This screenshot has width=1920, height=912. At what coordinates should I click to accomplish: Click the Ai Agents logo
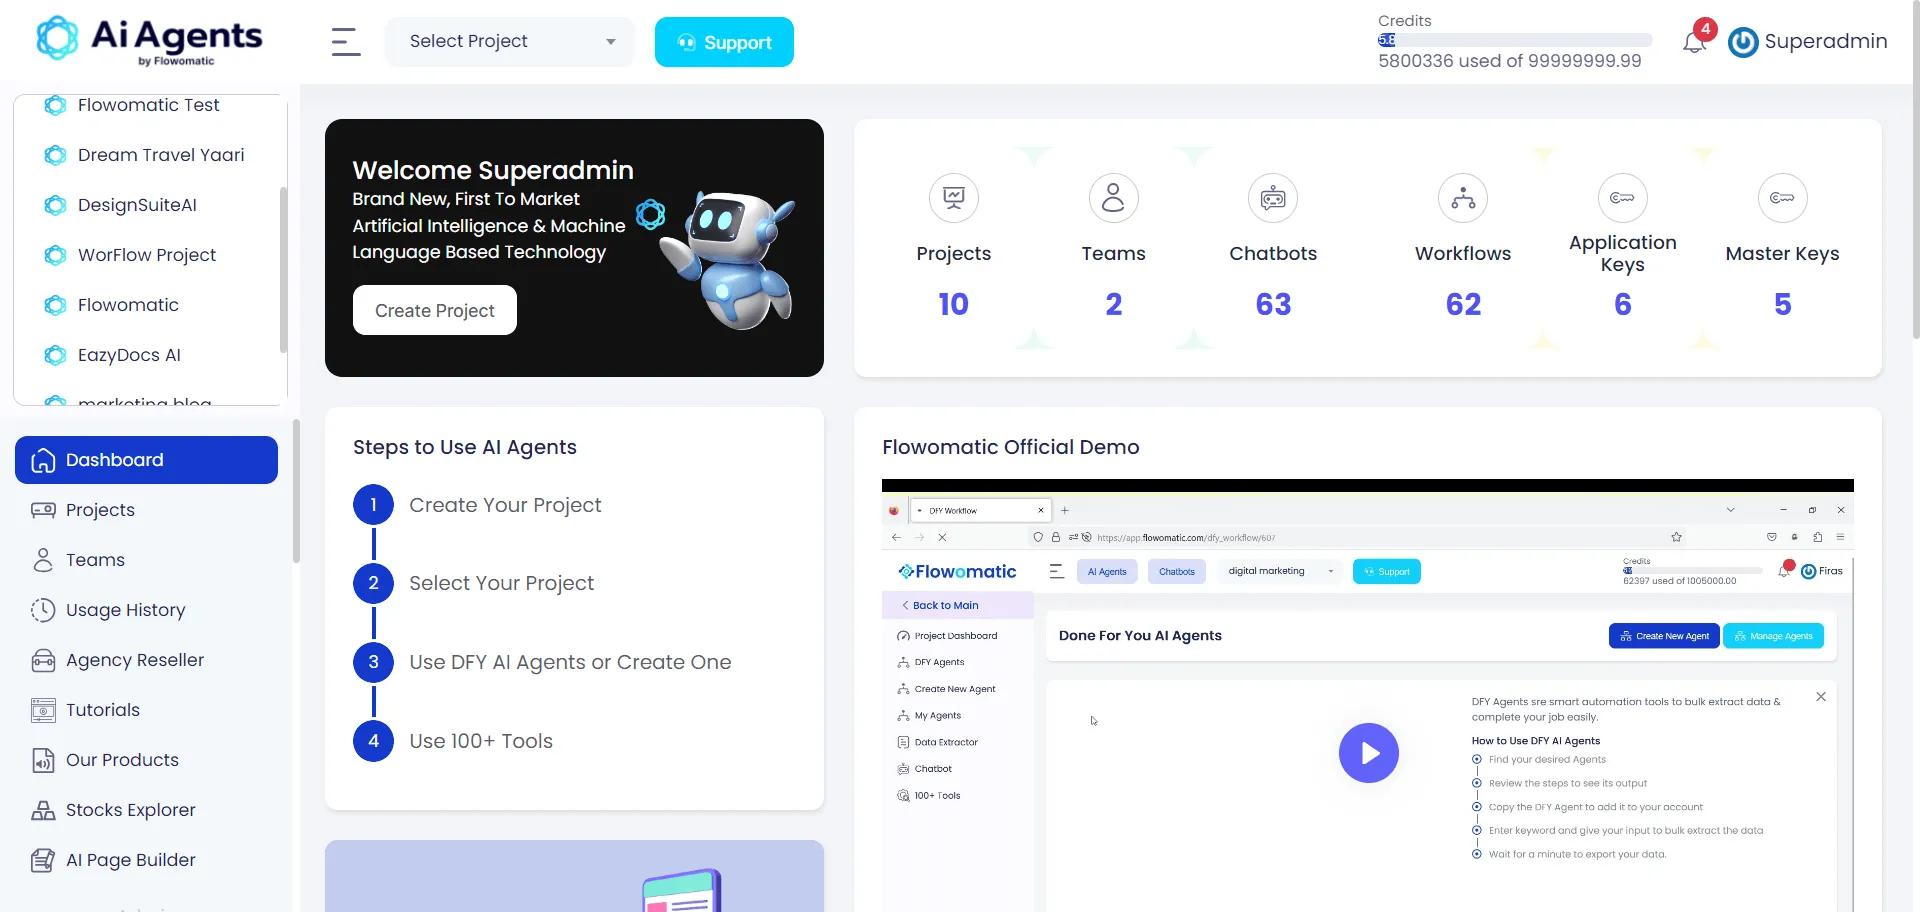(150, 41)
